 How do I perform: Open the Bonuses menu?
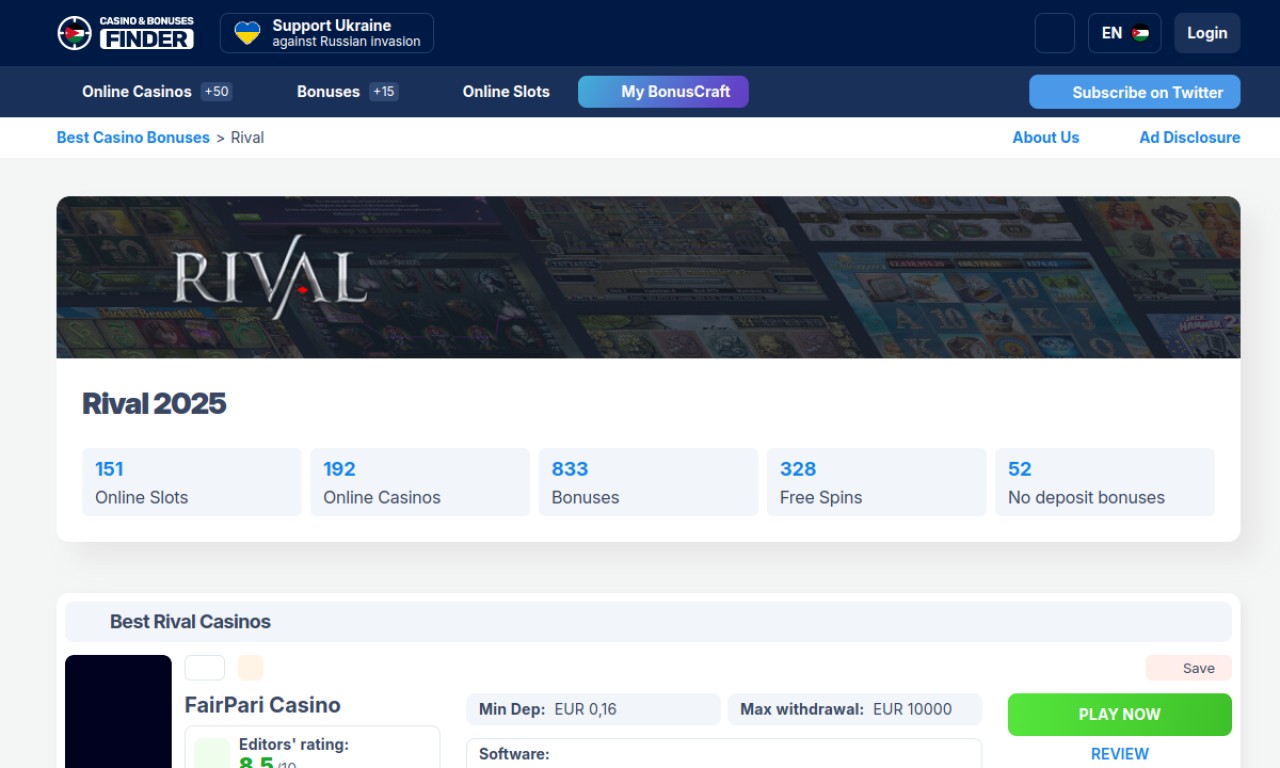tap(328, 92)
